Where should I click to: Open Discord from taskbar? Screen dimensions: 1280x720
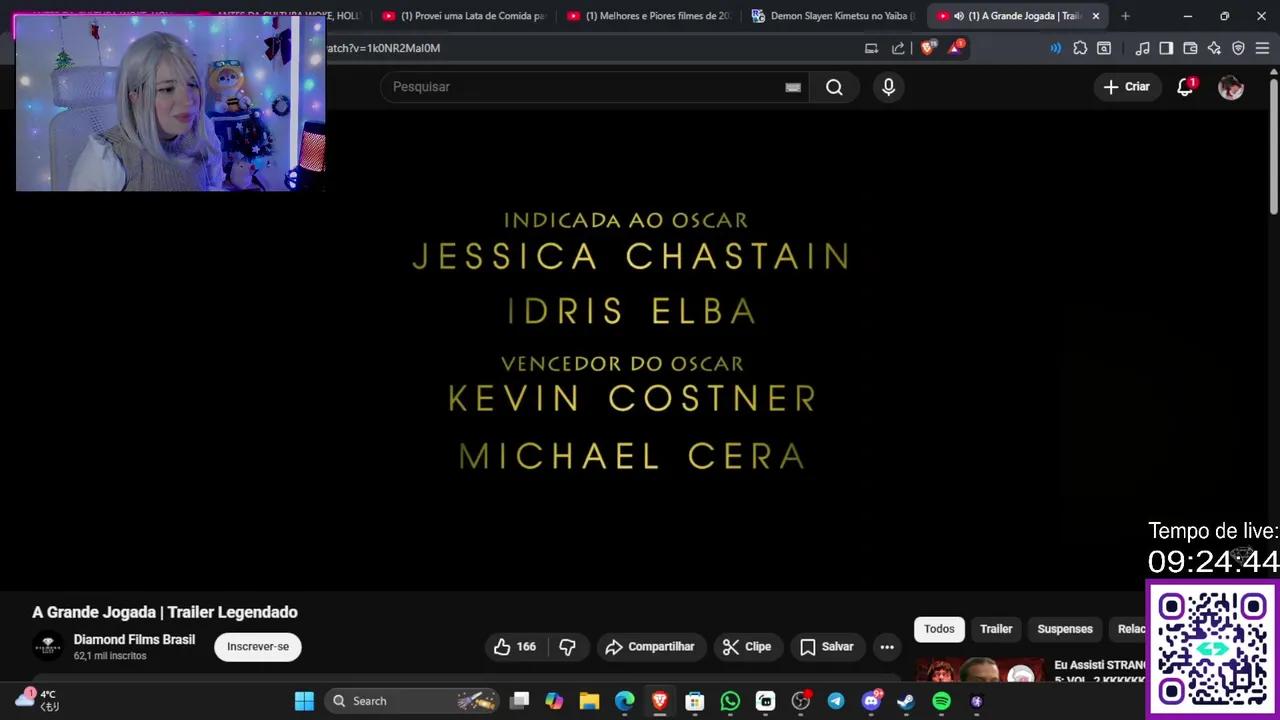click(871, 701)
